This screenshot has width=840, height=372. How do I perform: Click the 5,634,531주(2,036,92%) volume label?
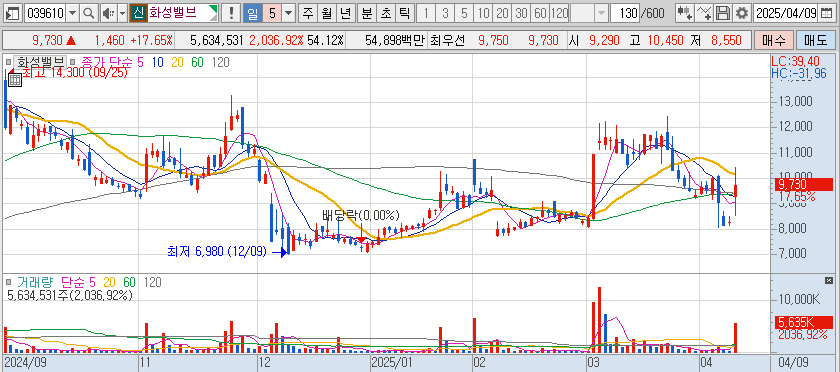[x=70, y=294]
